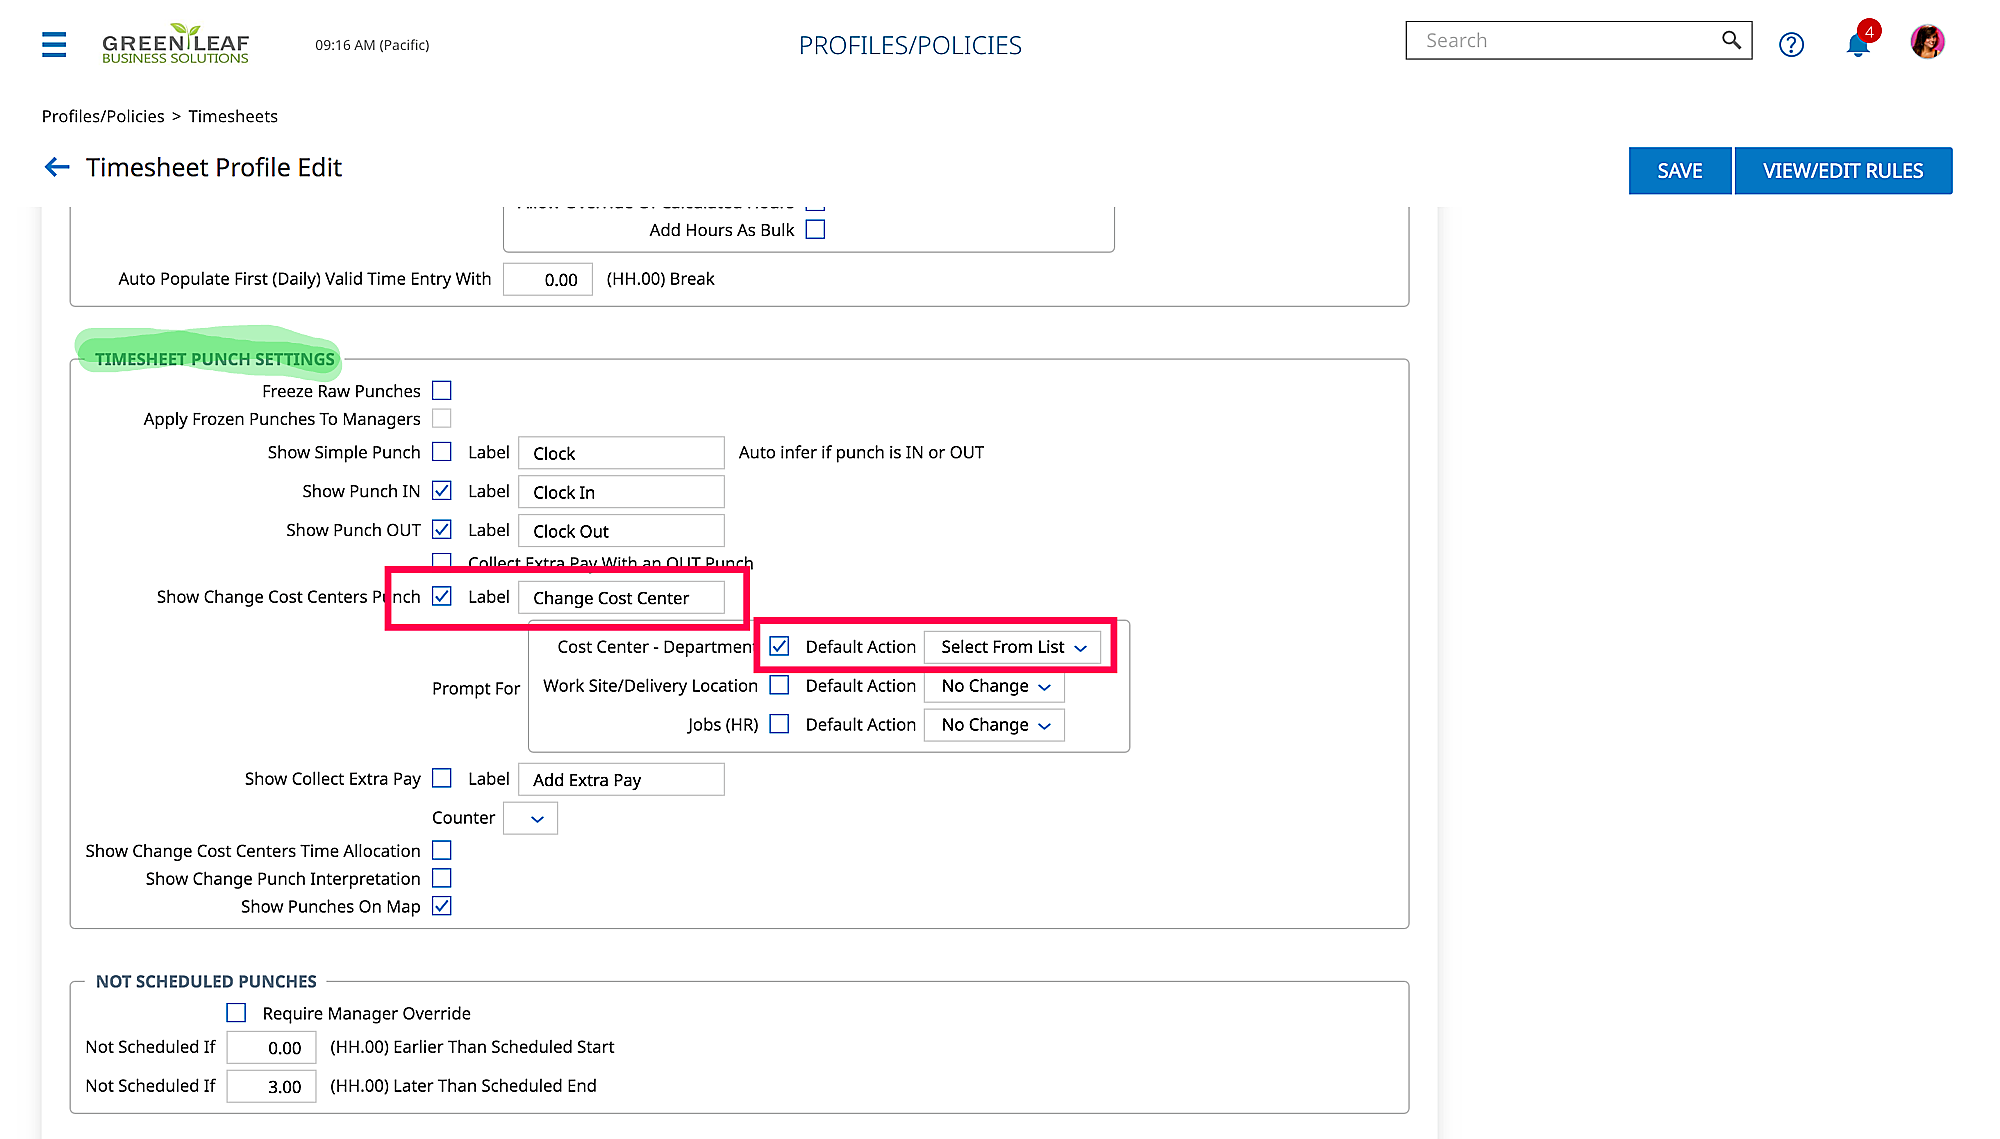Open the Timesheets breadcrumb link

pos(233,116)
